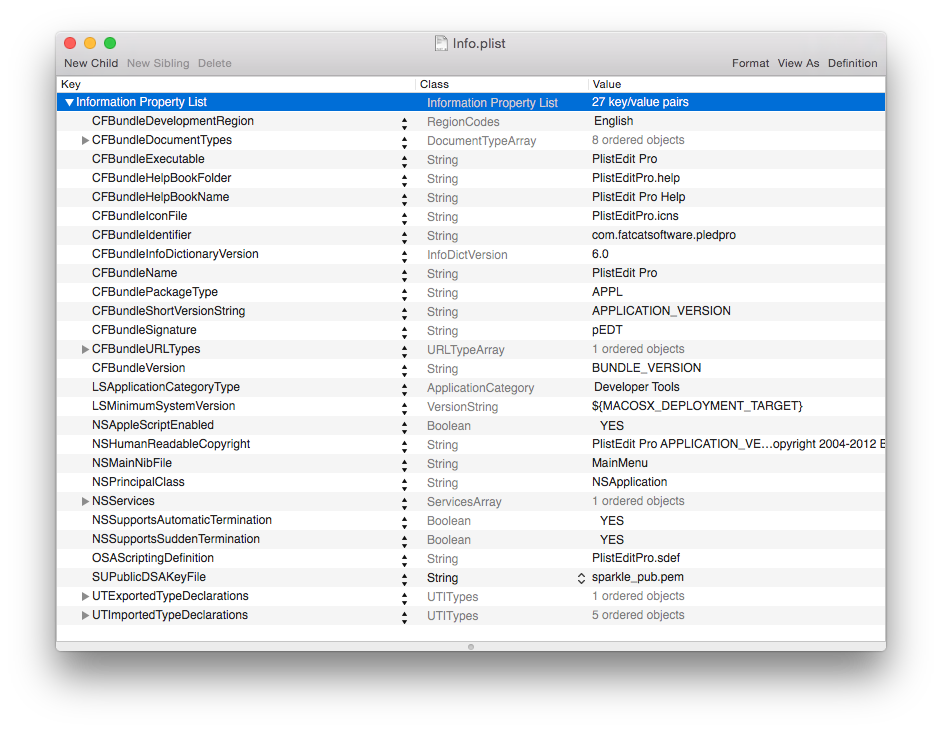Click the InfoDictVersion class cell
Image resolution: width=942 pixels, height=731 pixels.
(x=467, y=255)
